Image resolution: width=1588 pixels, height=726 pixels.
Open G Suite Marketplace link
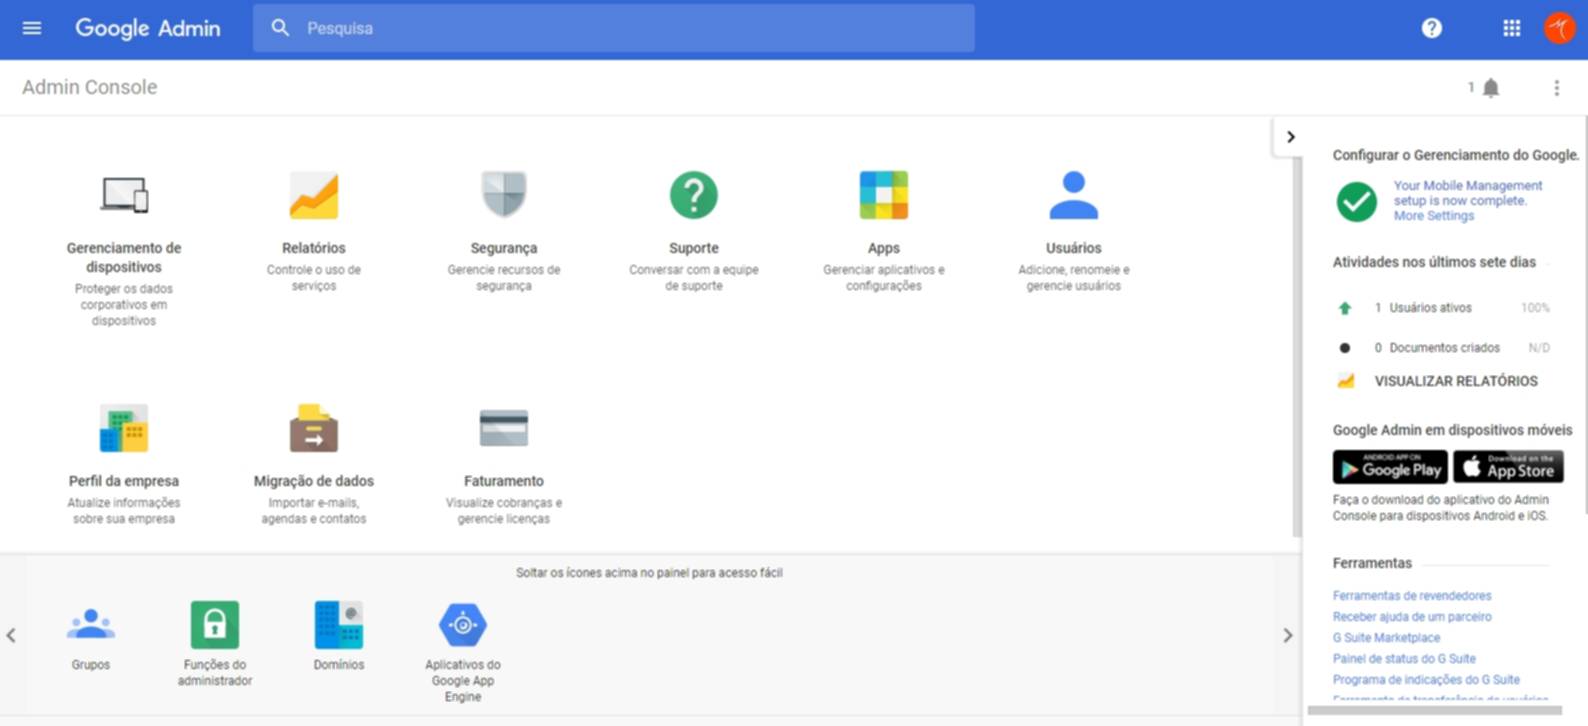(1386, 638)
